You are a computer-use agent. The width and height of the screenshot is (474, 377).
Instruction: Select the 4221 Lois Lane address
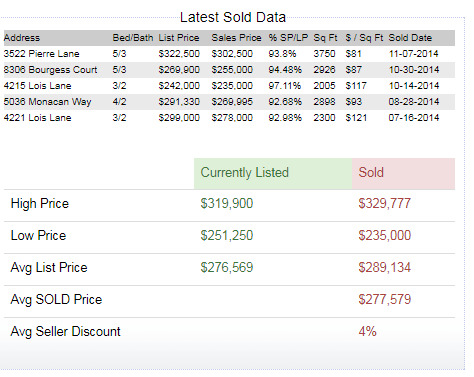point(37,118)
